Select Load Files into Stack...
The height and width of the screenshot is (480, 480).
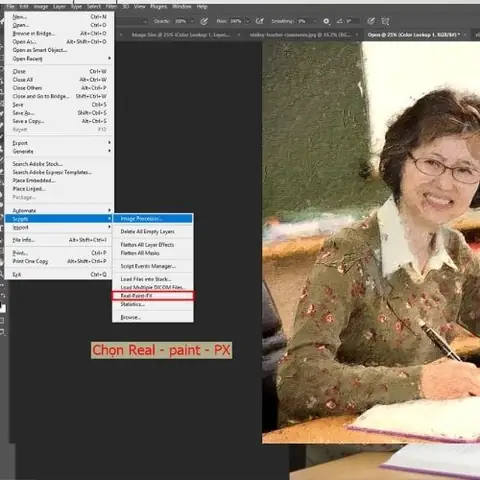pos(153,279)
